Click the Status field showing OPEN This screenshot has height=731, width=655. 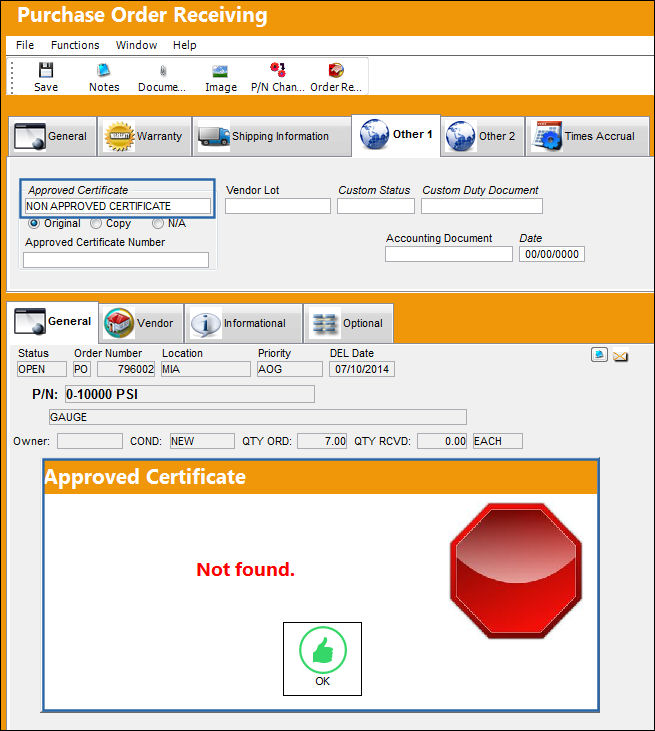(x=41, y=369)
